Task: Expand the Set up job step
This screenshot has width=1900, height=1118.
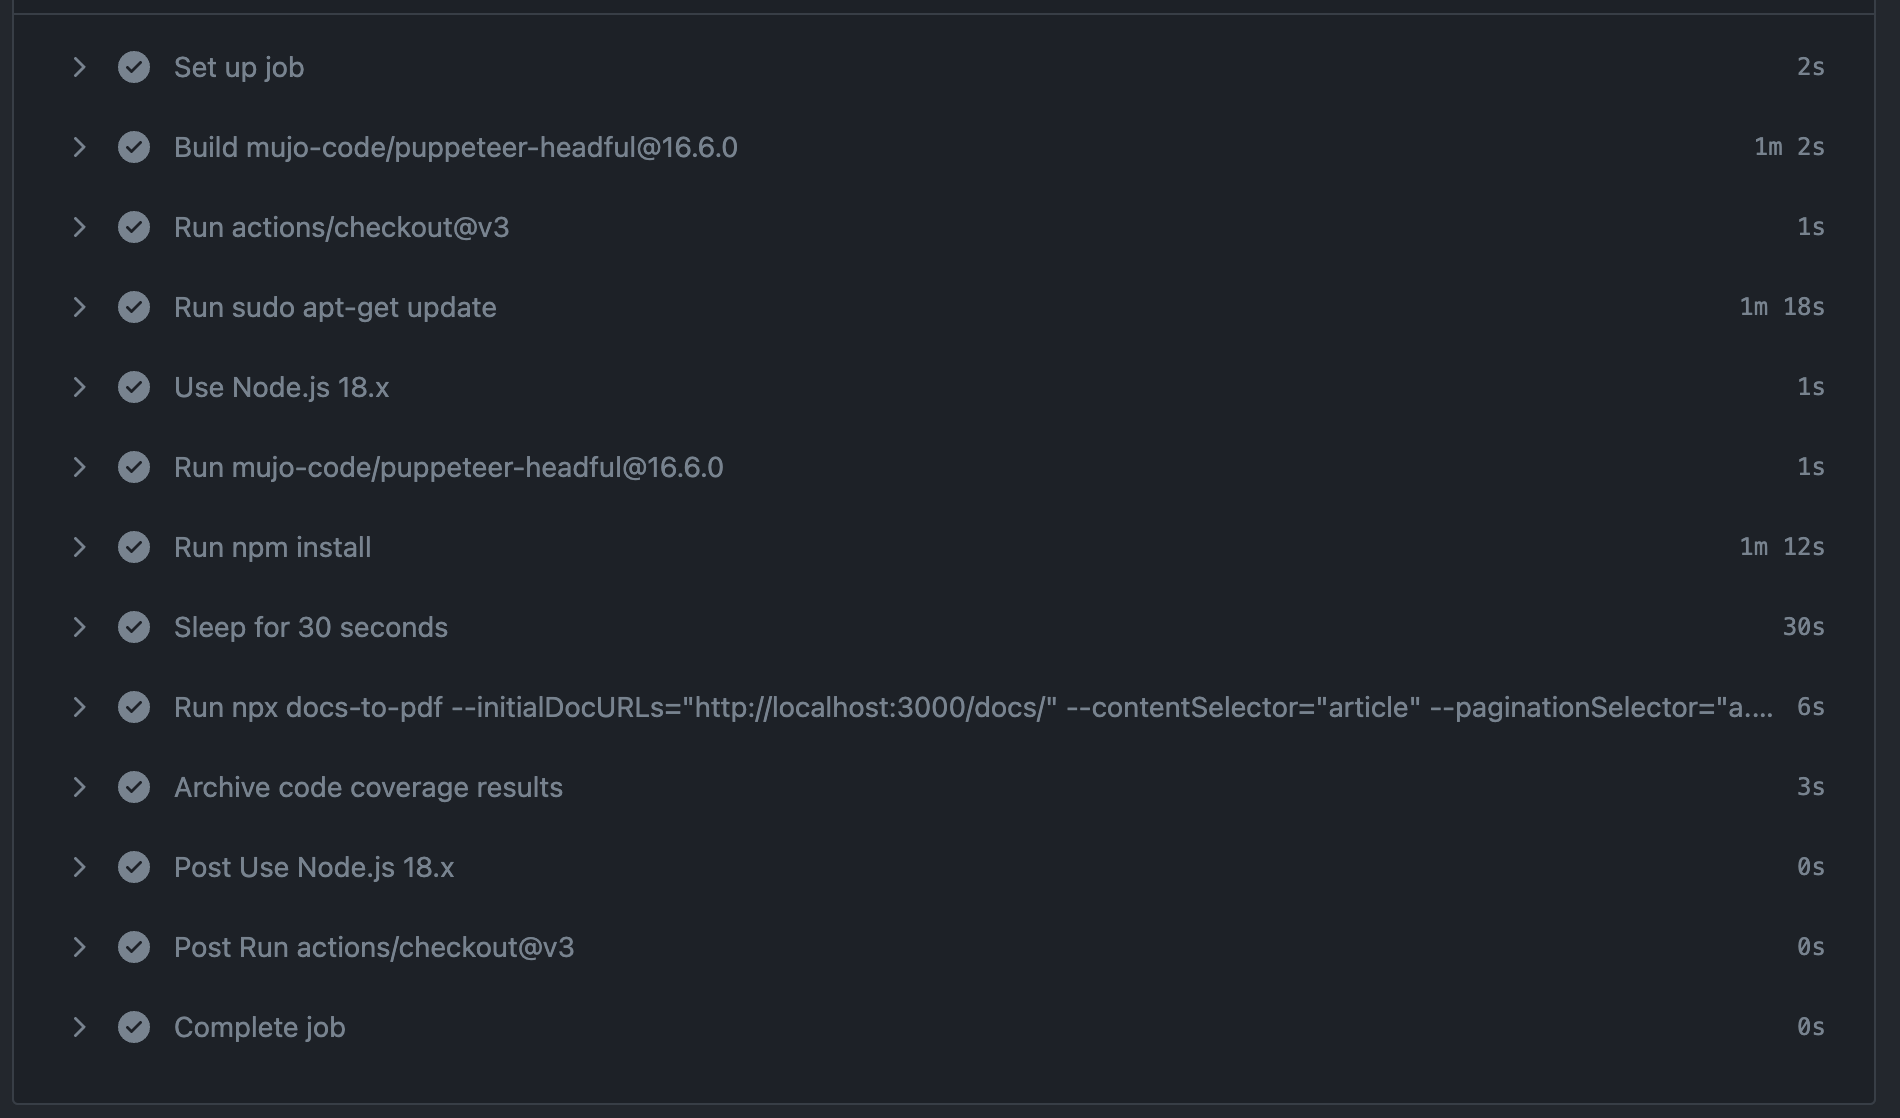Action: [80, 67]
